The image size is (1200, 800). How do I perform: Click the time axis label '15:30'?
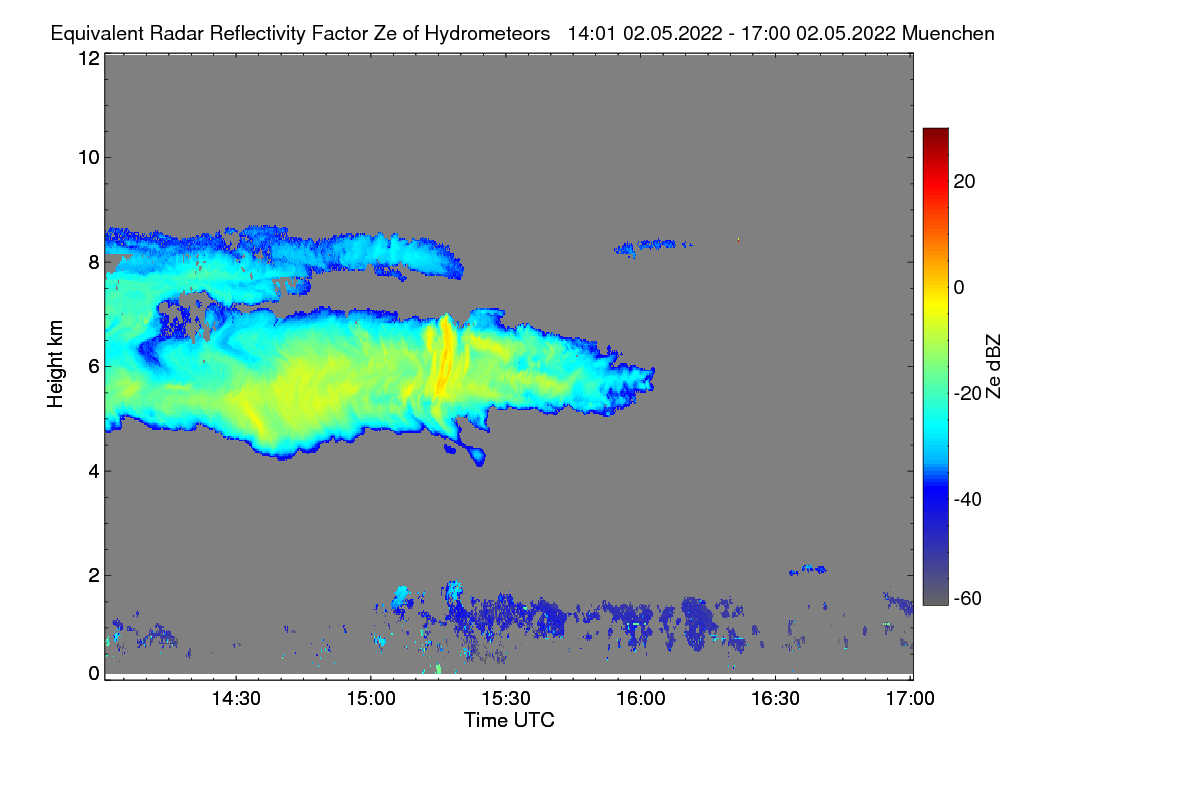coord(506,698)
